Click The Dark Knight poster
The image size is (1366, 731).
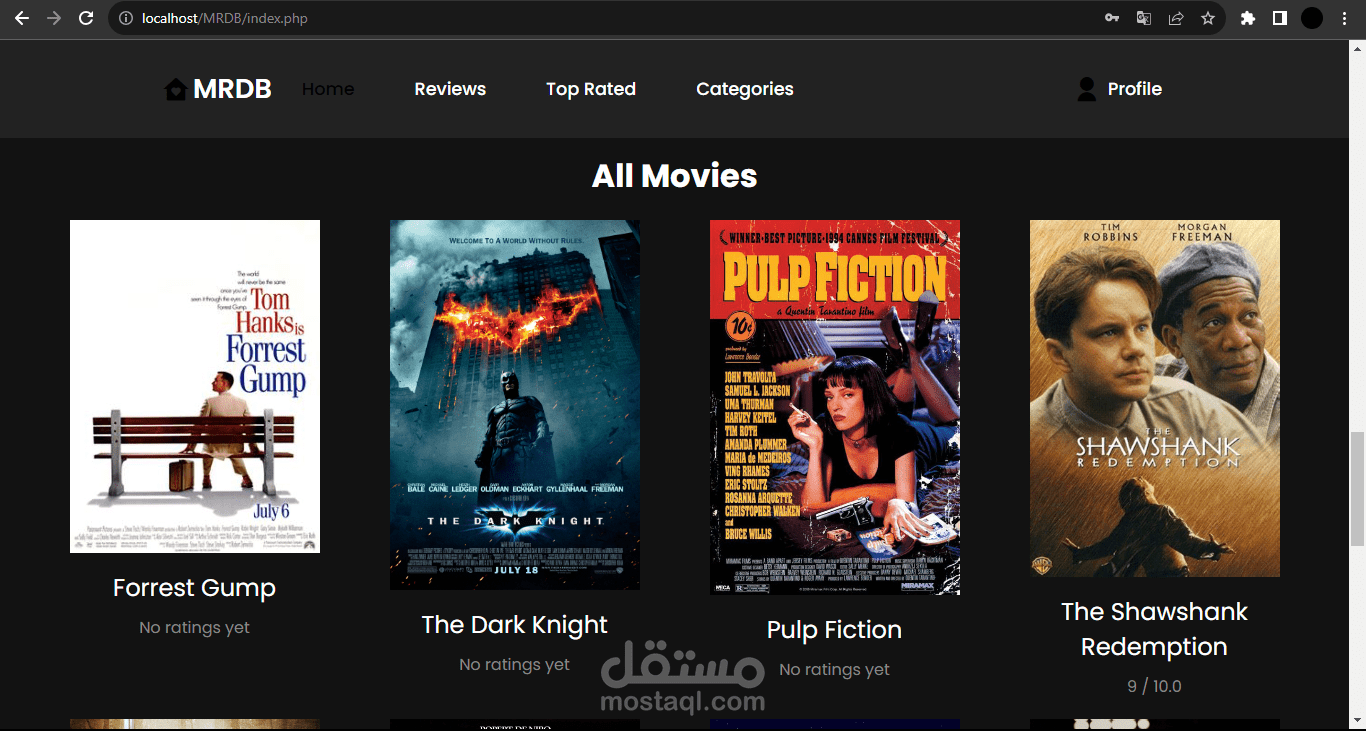click(514, 404)
